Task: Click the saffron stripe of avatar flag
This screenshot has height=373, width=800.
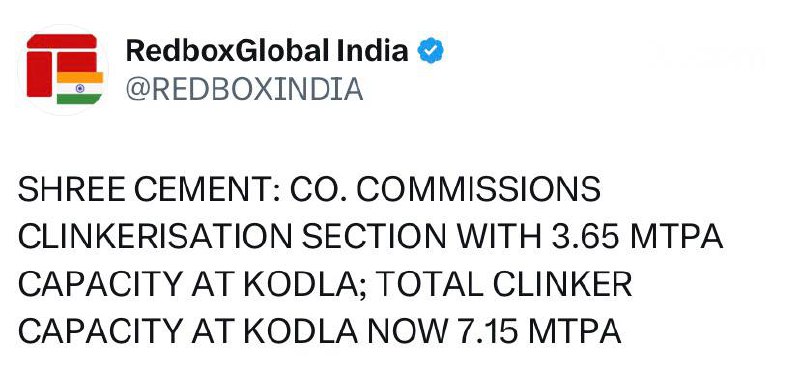Action: tap(80, 78)
